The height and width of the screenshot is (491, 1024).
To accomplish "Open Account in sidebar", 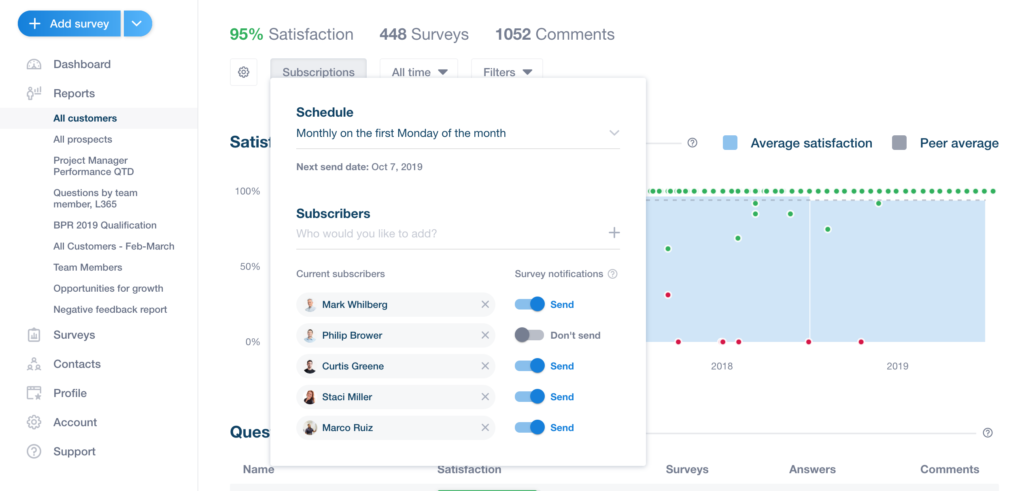I will [x=75, y=422].
